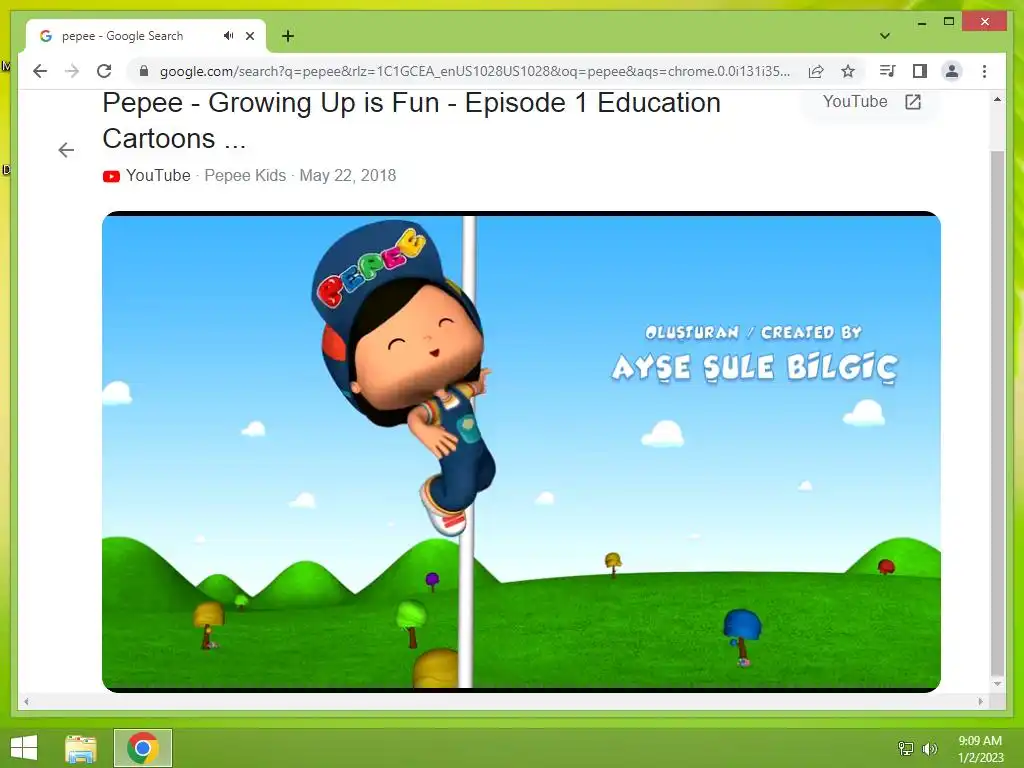
Task: Click the May 22, 2018 date
Action: point(347,176)
